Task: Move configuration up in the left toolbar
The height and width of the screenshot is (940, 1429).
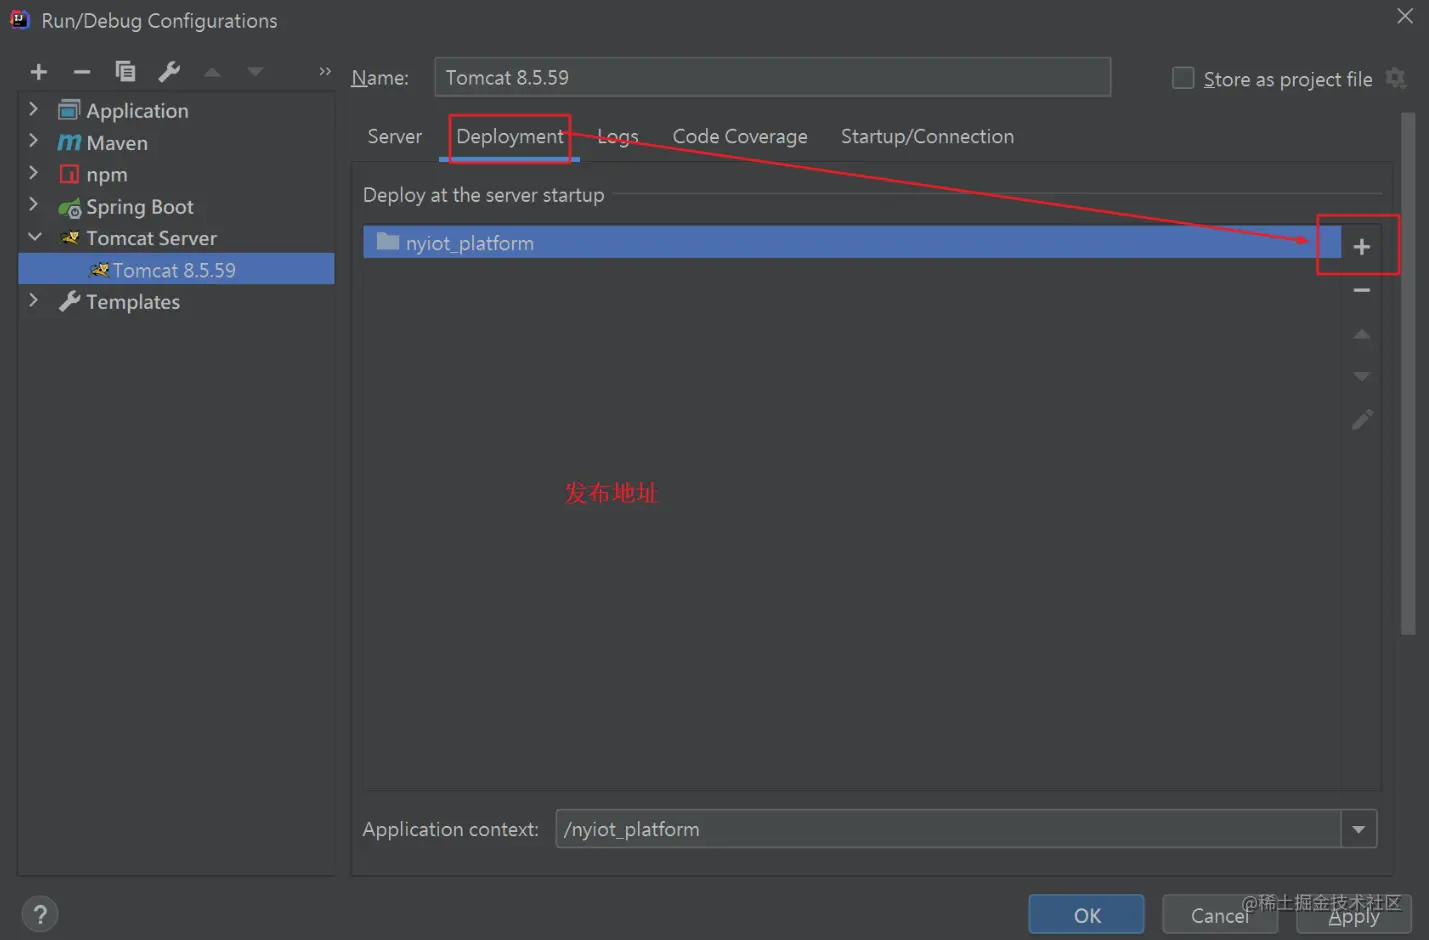Action: (212, 72)
